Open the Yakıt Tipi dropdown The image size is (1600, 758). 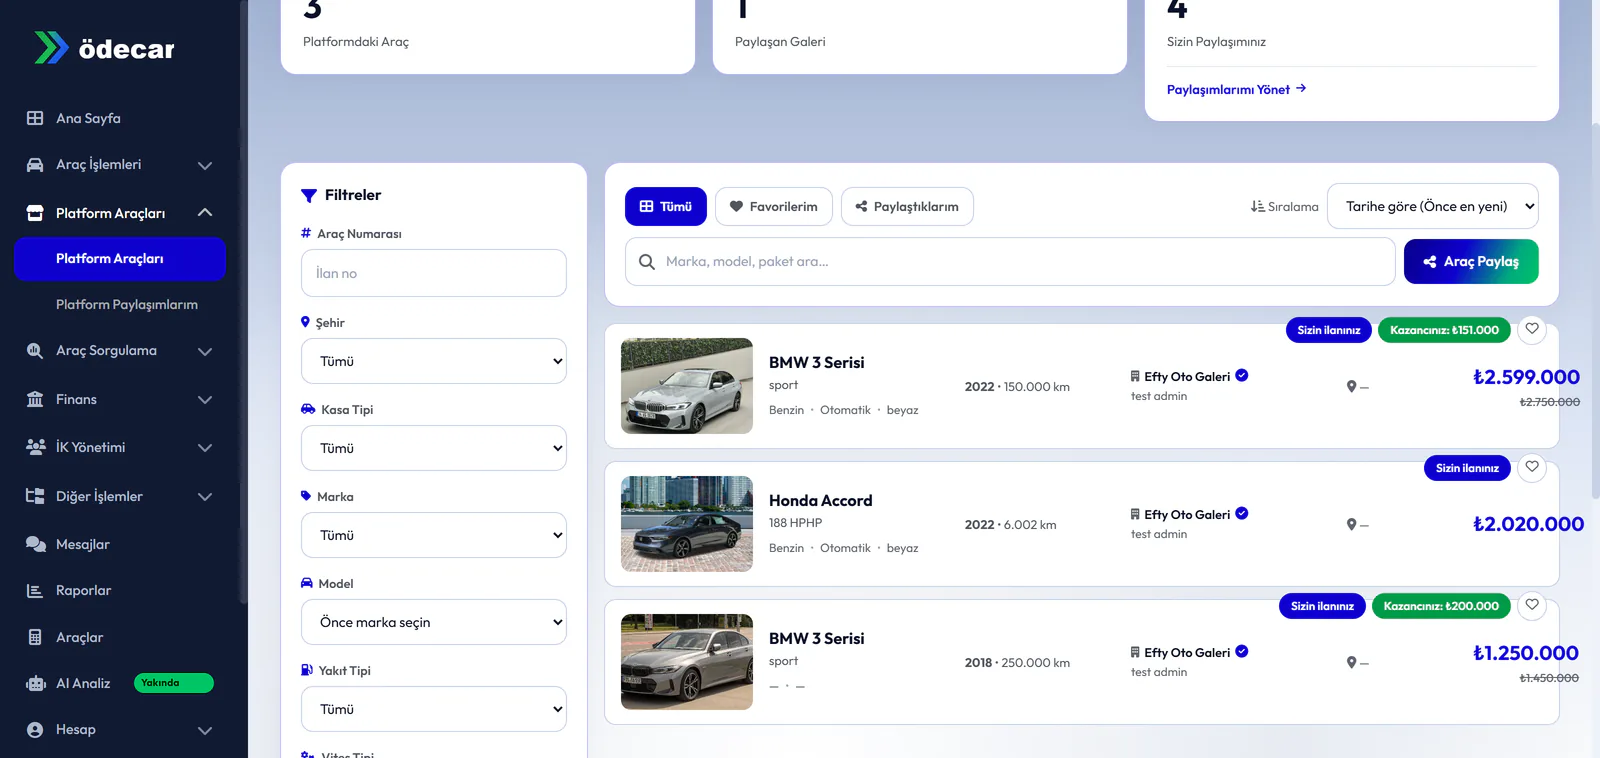pos(434,709)
